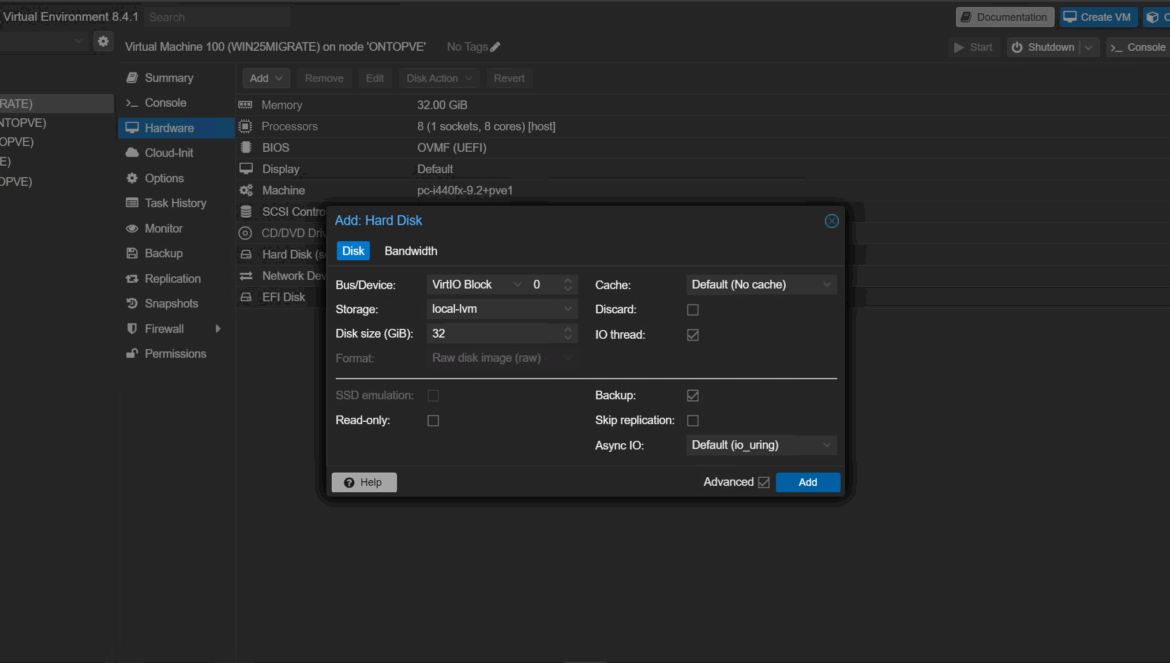Open Snapshots section

tap(171, 304)
